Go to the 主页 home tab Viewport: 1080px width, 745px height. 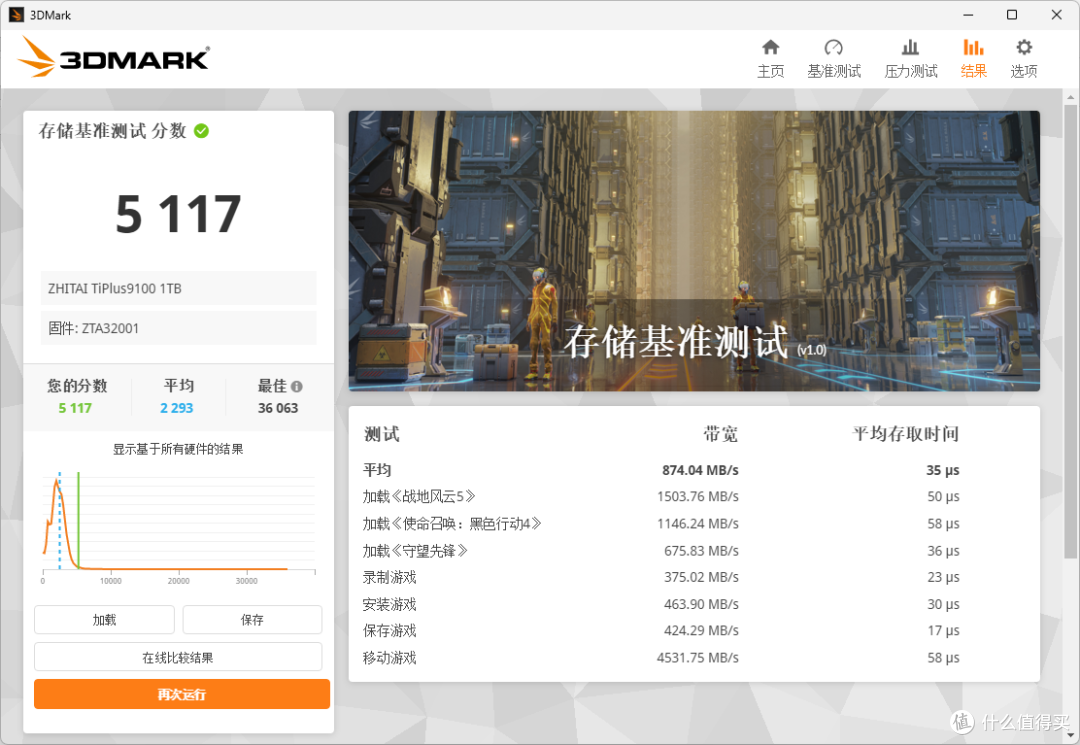pos(770,59)
